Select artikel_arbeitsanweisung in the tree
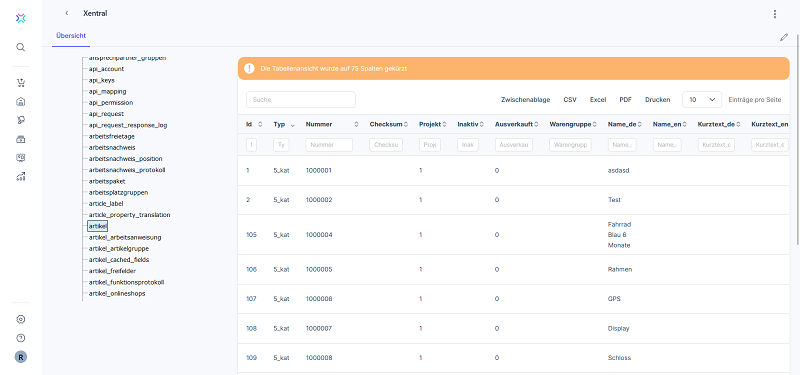The height and width of the screenshot is (375, 800). tap(125, 237)
